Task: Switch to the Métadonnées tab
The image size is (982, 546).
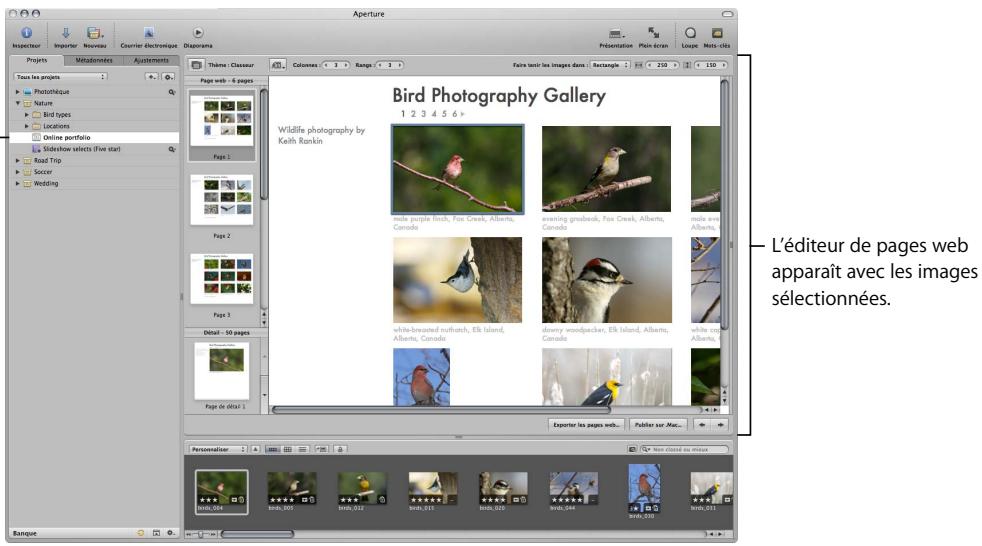Action: coord(94,60)
